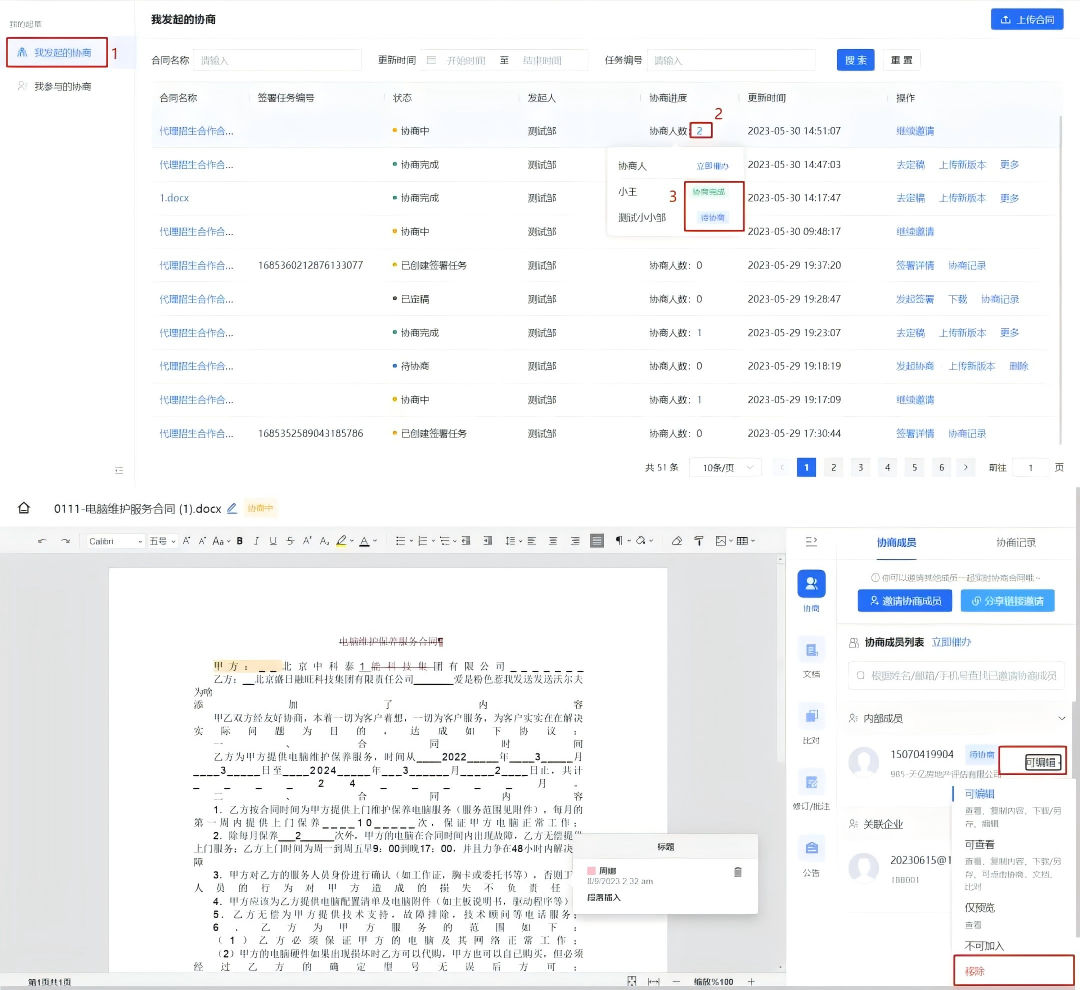
Task: Click the 上传合同 upload button
Action: (x=1026, y=20)
